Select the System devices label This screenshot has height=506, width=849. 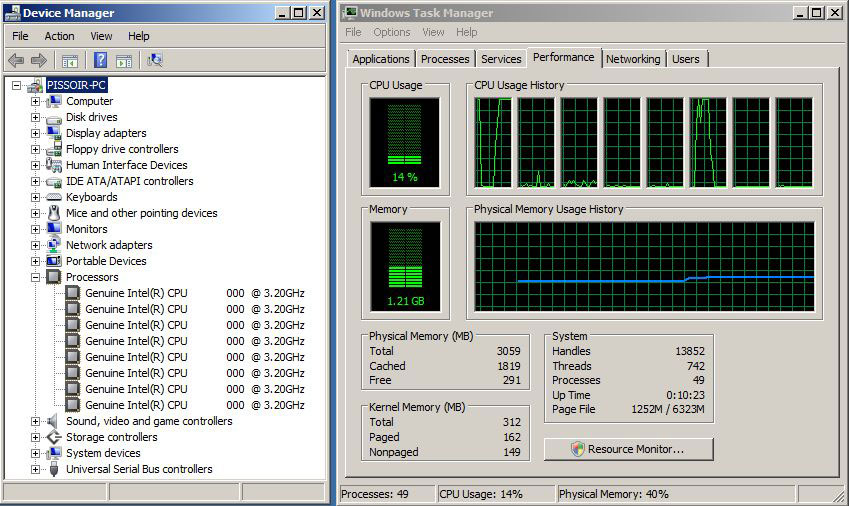103,453
